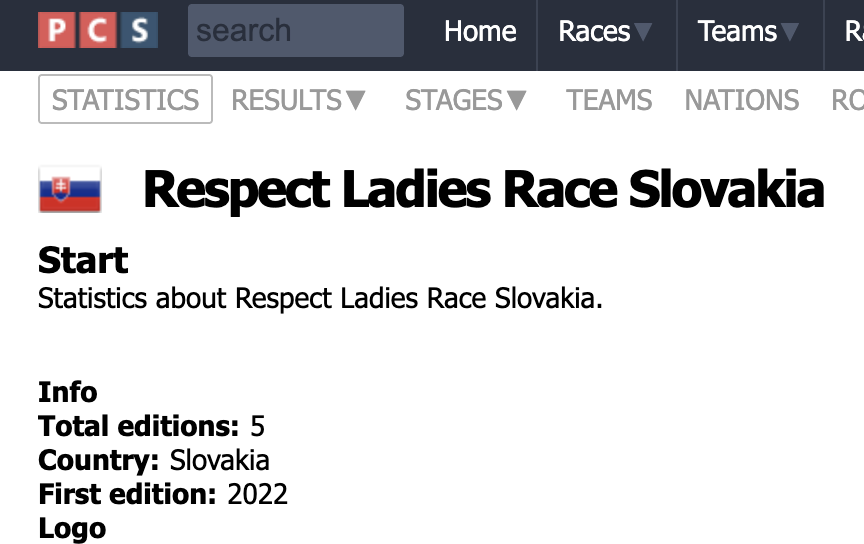Open the RESULTS tab
Viewport: 864px width, 544px height.
click(x=287, y=100)
